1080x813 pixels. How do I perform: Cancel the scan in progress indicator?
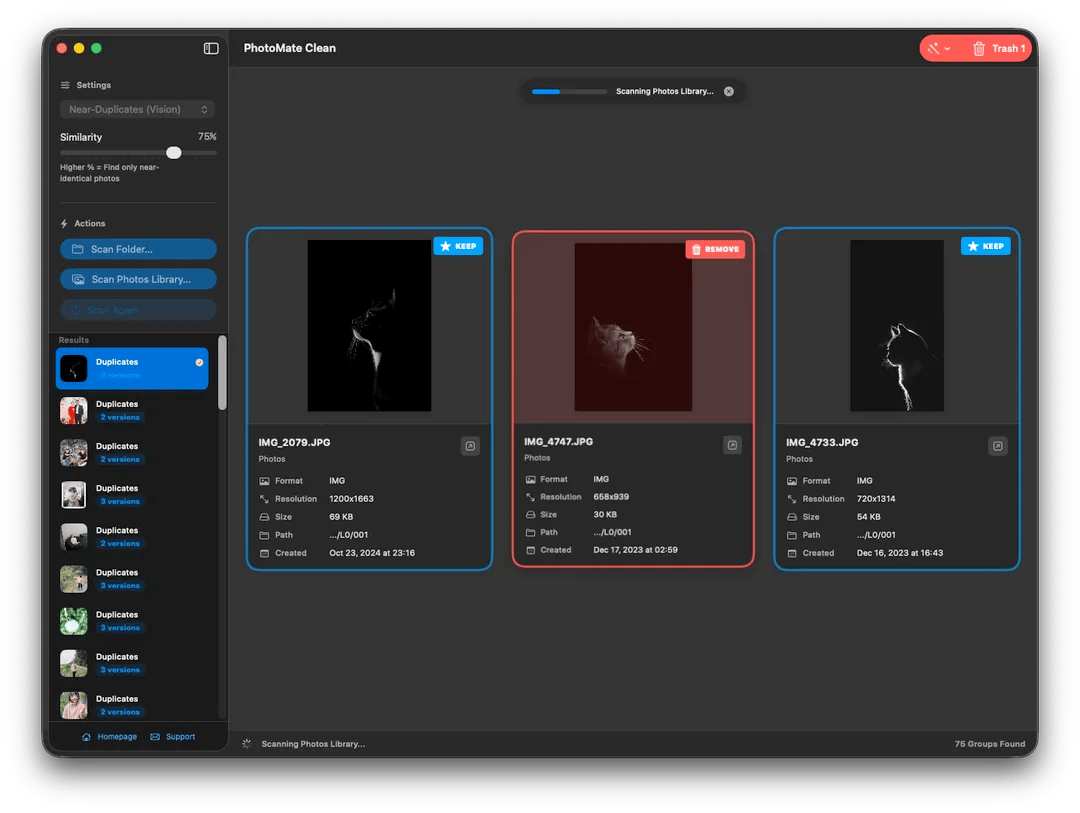(x=729, y=91)
